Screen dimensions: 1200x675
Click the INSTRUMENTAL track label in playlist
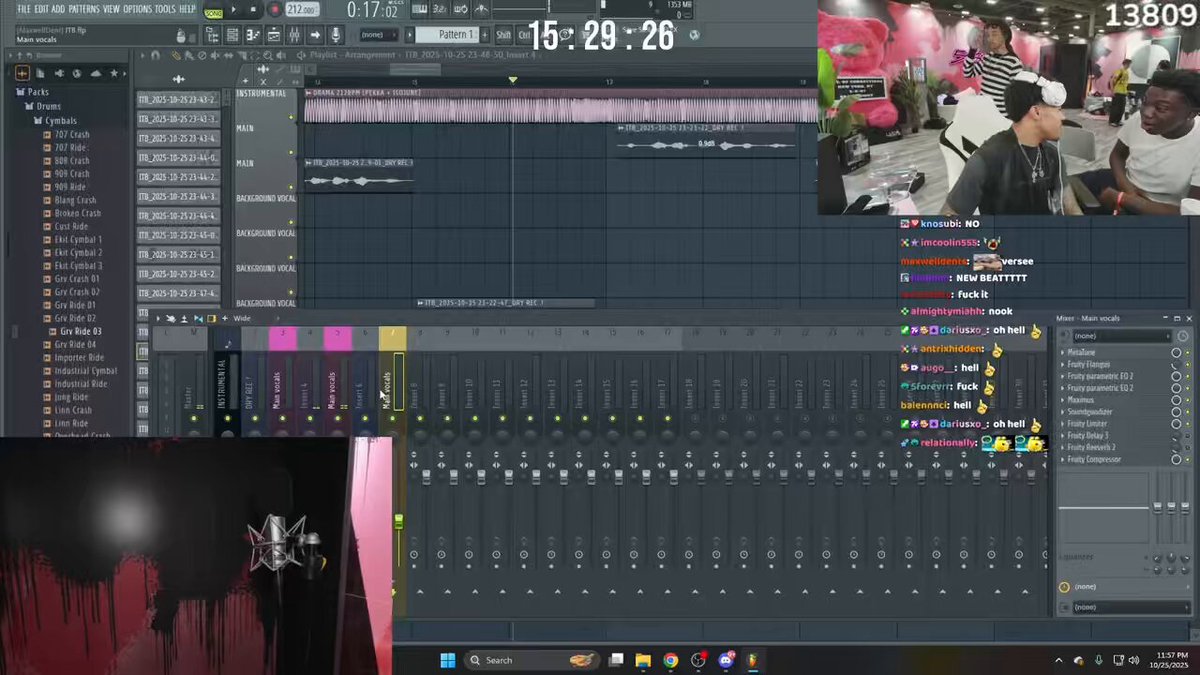coord(261,94)
